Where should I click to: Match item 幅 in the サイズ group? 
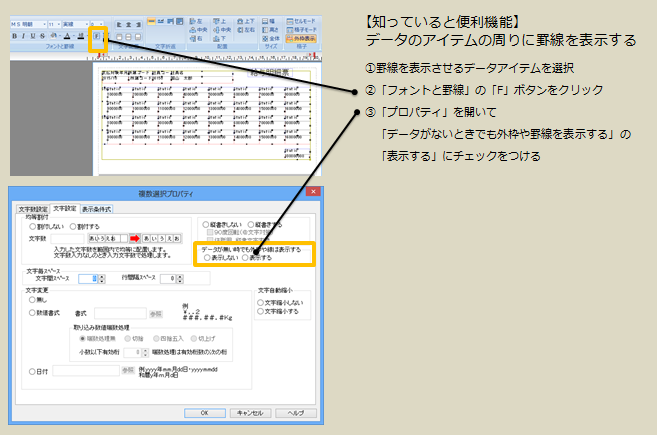click(x=268, y=21)
